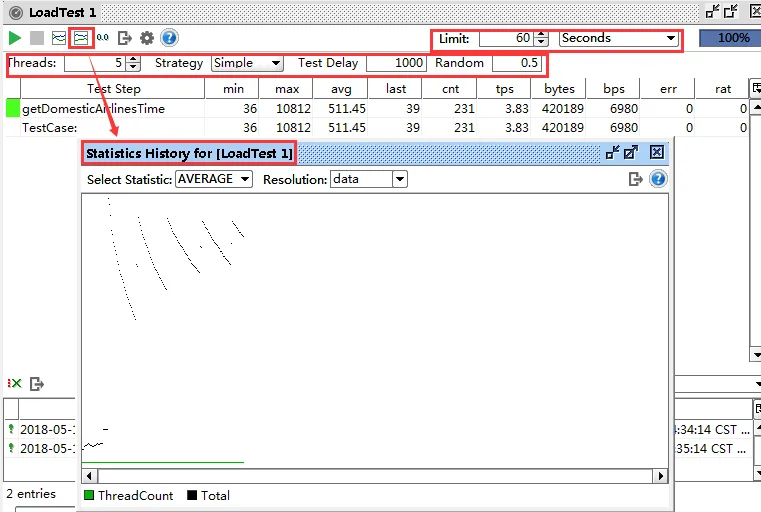
Task: Open help in Statistics History window
Action: pos(658,179)
